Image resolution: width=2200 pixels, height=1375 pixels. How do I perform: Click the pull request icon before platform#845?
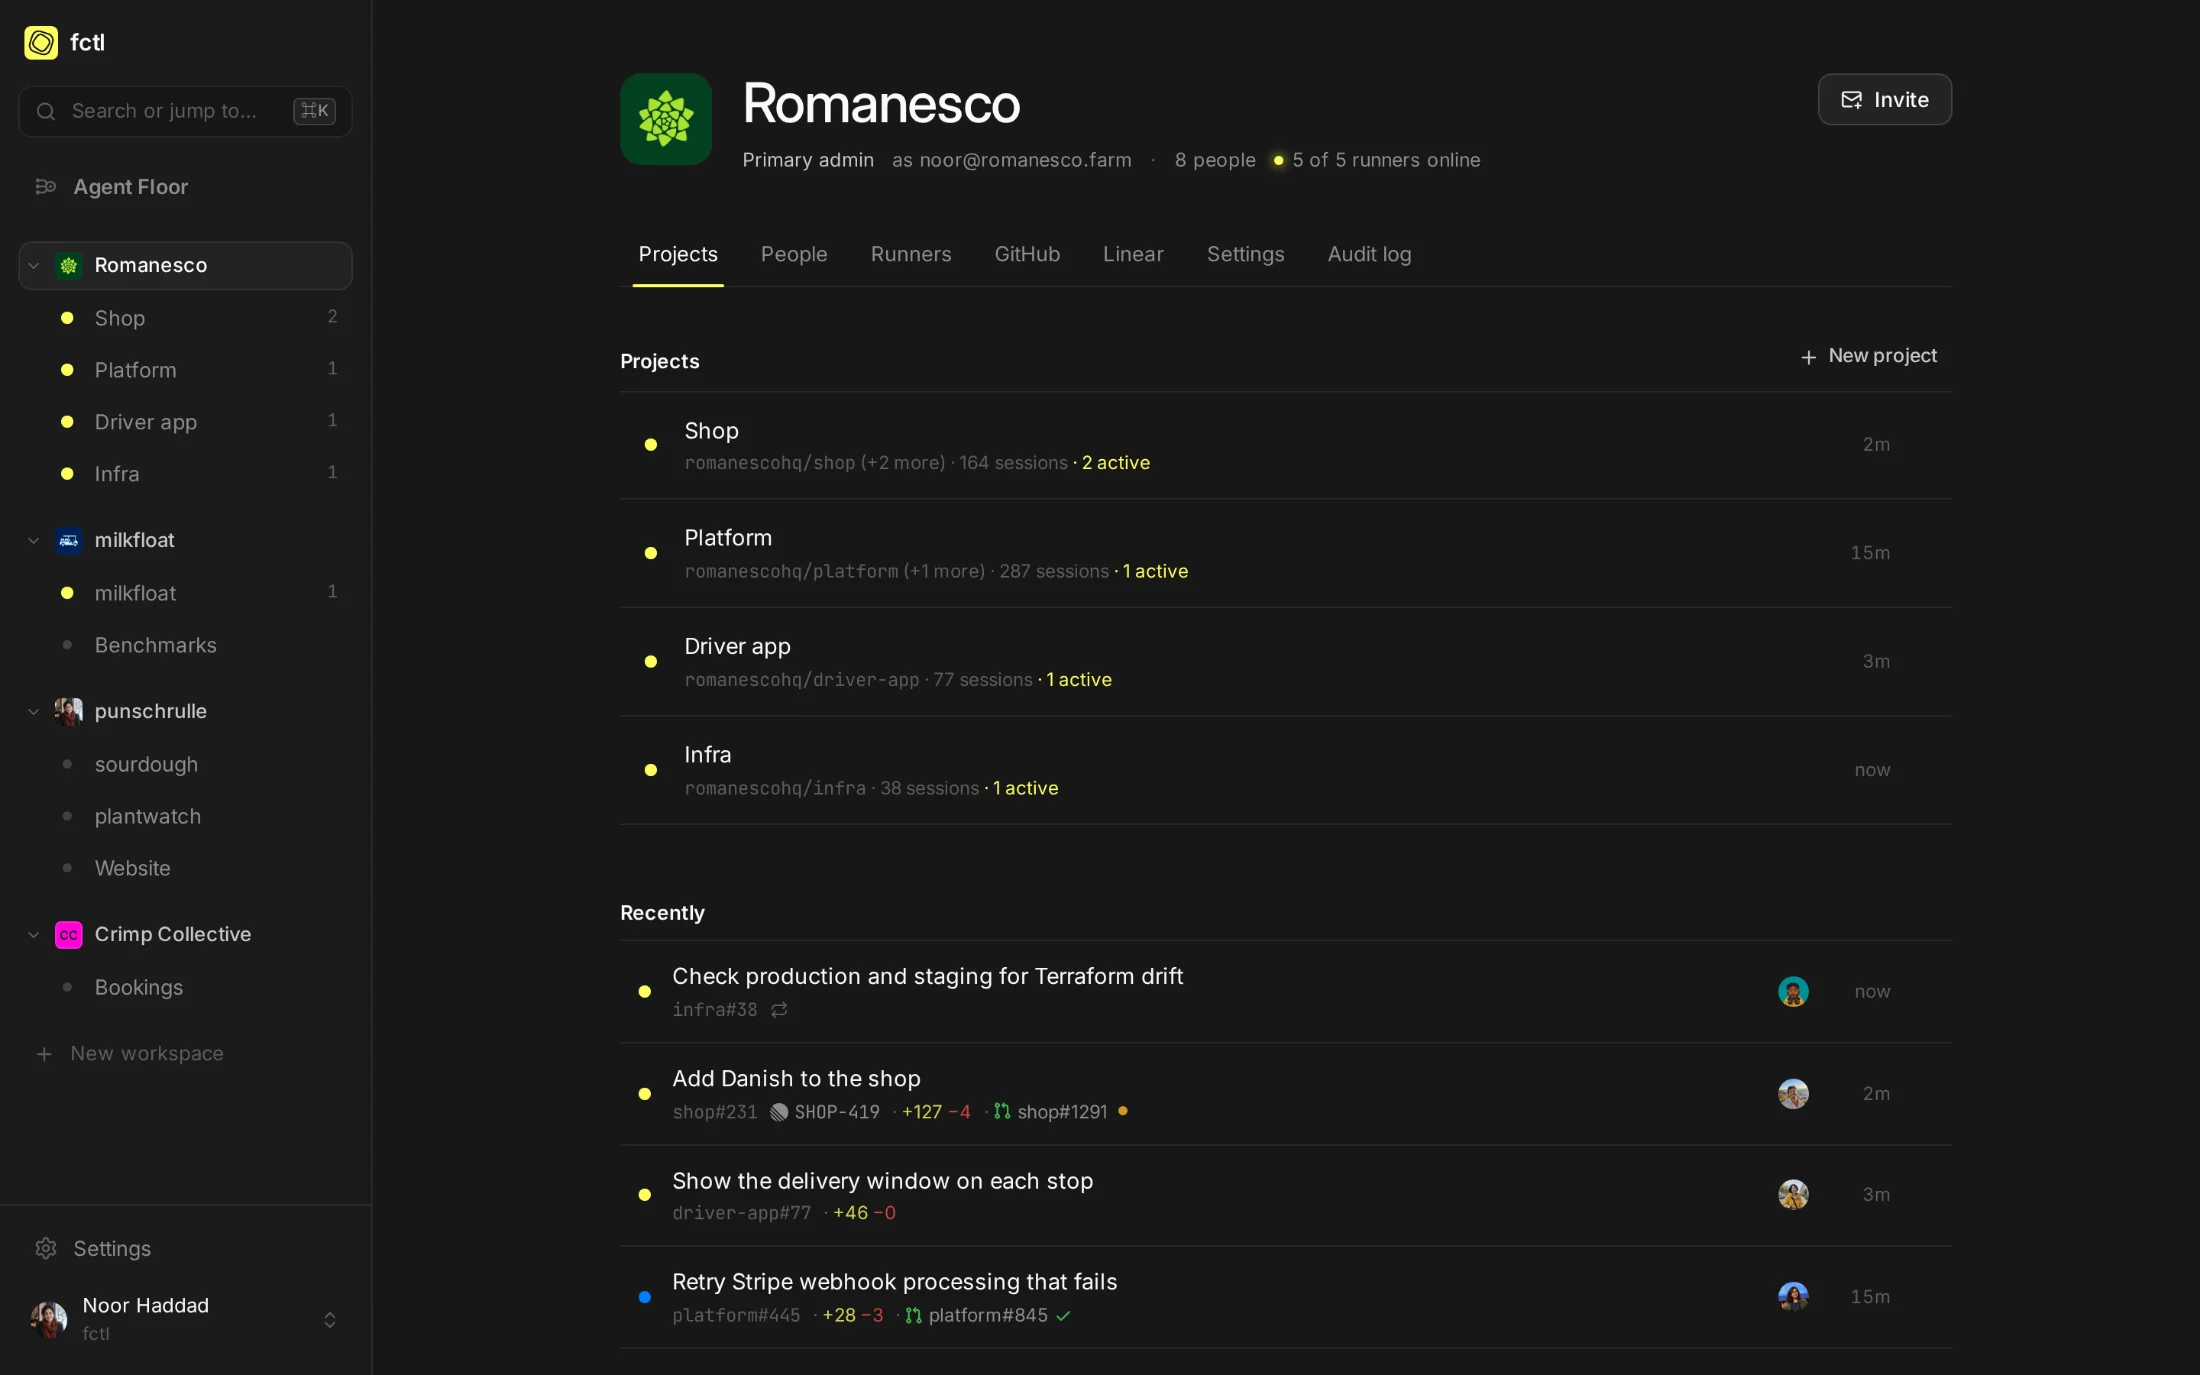point(913,1316)
